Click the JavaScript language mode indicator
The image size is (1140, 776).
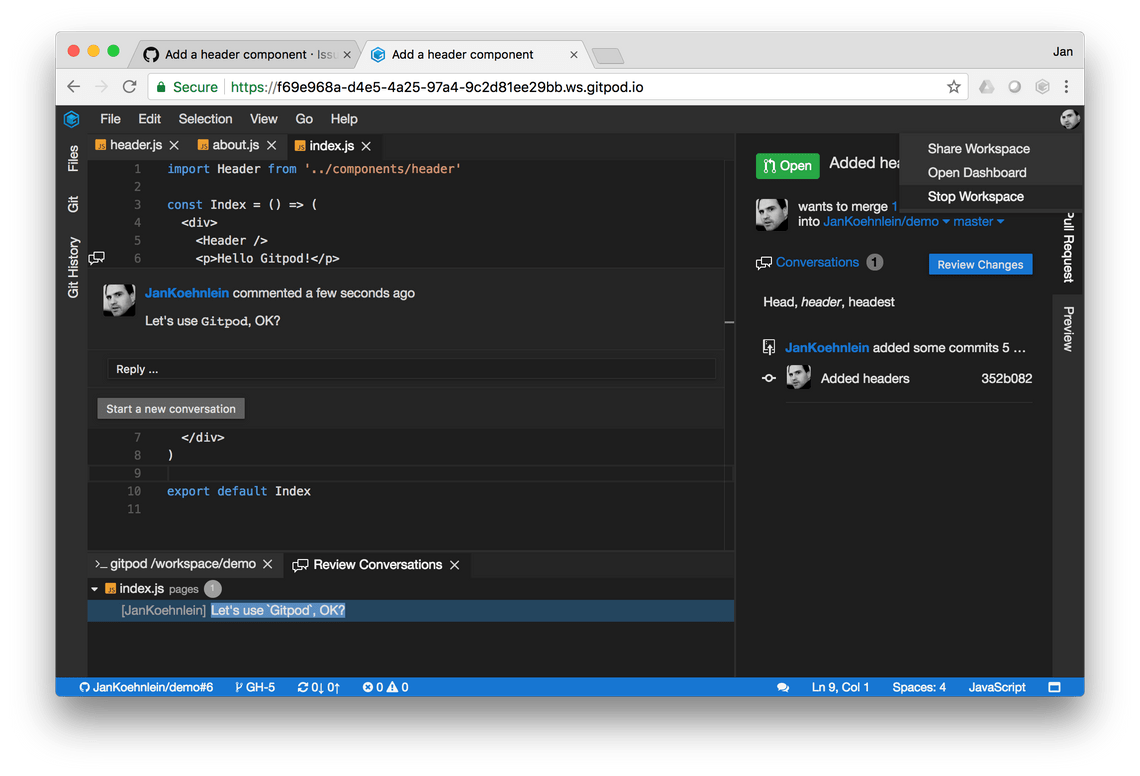pos(997,687)
